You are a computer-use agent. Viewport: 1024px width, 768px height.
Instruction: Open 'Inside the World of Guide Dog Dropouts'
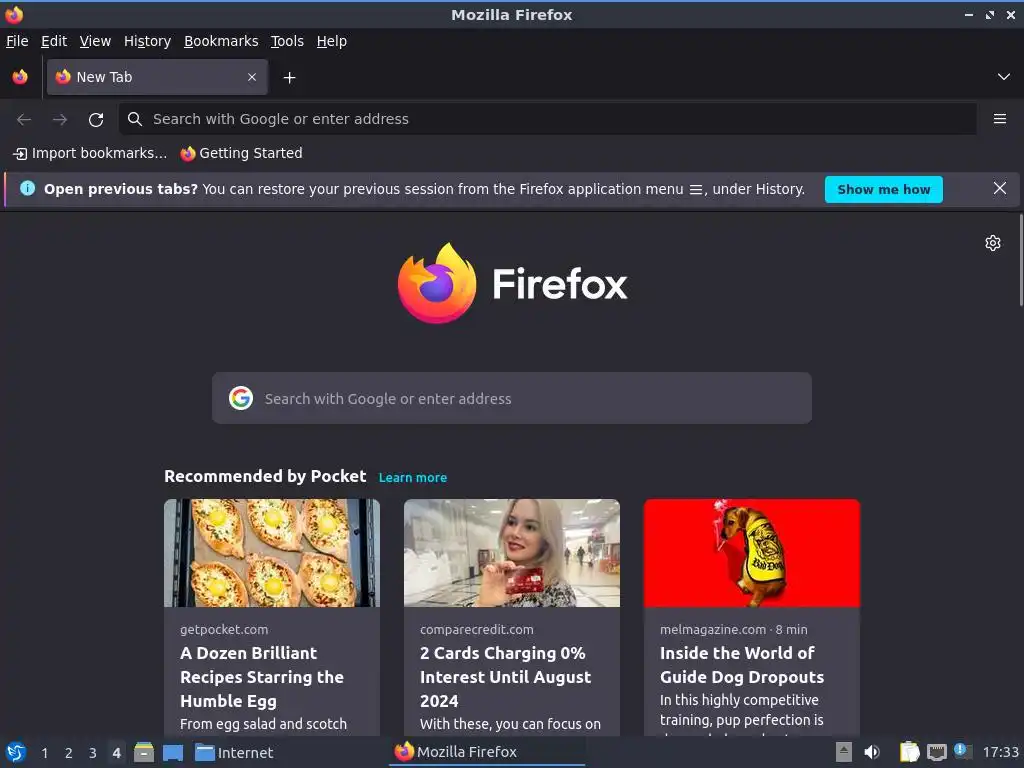click(742, 665)
